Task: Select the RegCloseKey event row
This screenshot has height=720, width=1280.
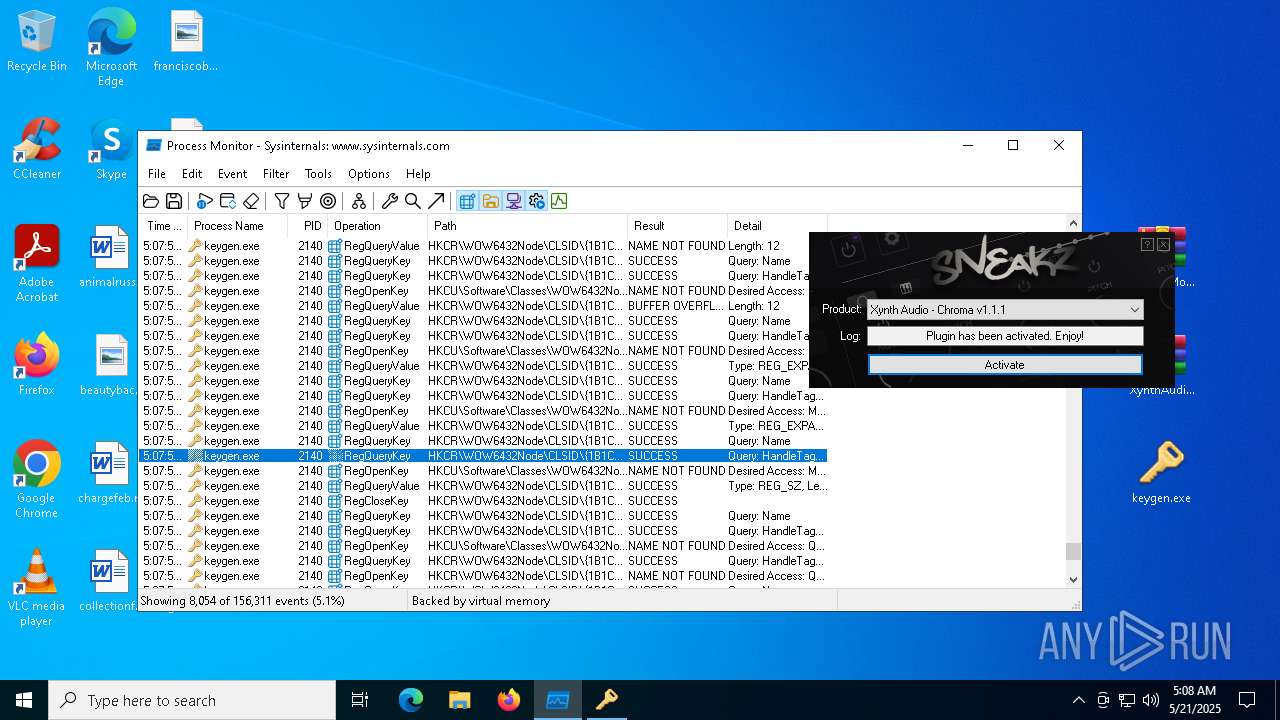Action: (483, 501)
